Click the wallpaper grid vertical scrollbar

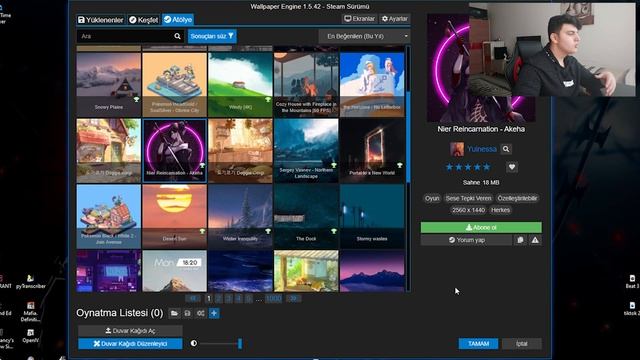point(408,136)
